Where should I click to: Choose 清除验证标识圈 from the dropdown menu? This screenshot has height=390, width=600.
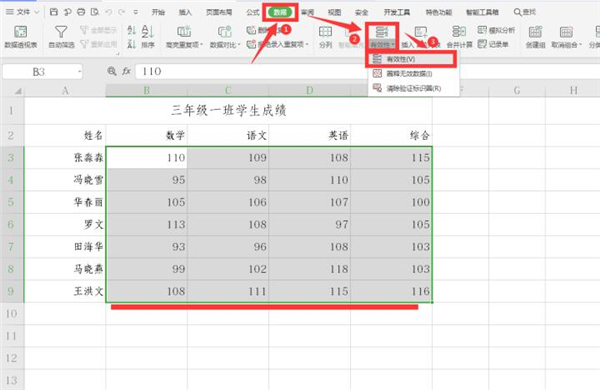[x=413, y=88]
